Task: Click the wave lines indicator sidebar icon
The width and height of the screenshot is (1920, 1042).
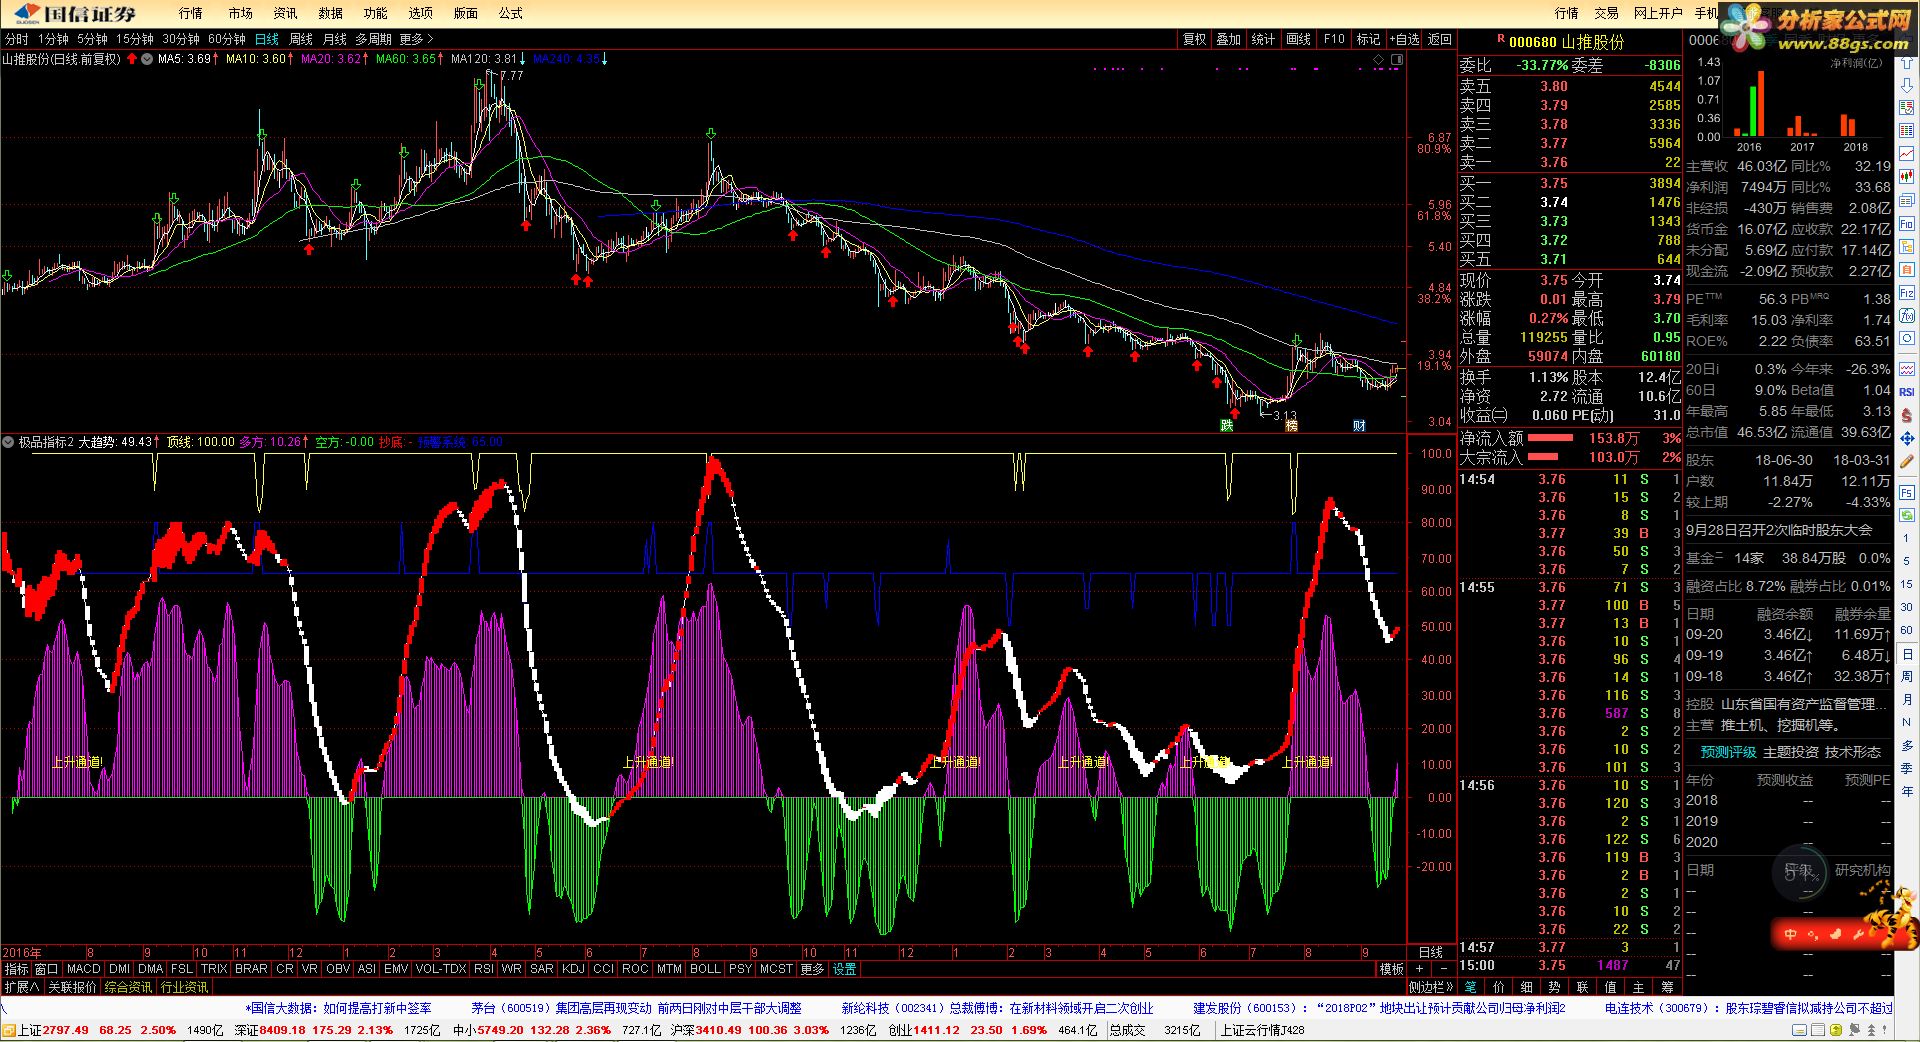Action: click(x=1907, y=370)
